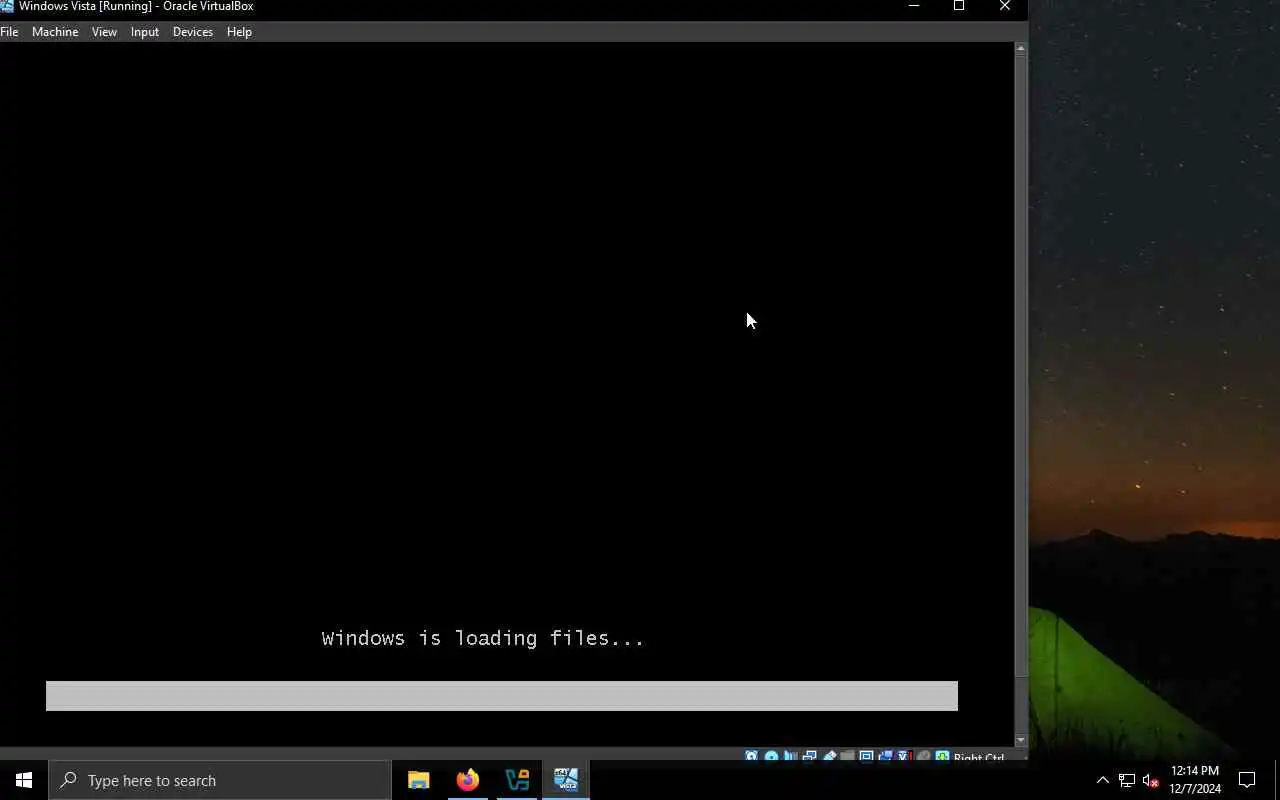Click the muted volume tray icon
This screenshot has width=1280, height=800.
tap(1150, 780)
